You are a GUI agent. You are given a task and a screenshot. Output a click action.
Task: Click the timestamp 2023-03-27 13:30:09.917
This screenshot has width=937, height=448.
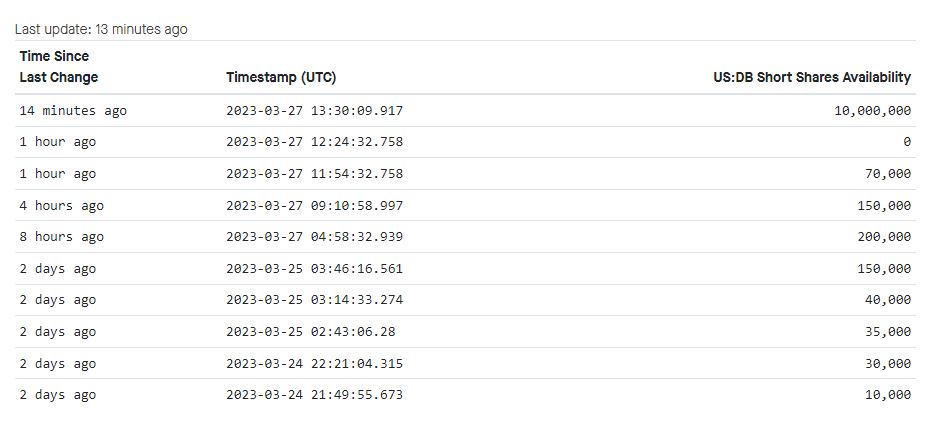tap(314, 111)
